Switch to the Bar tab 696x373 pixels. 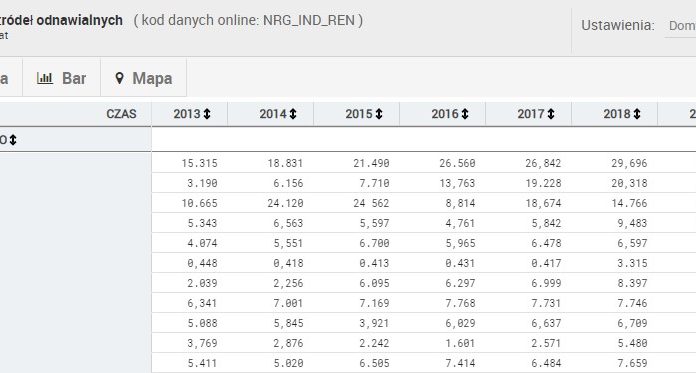[61, 77]
